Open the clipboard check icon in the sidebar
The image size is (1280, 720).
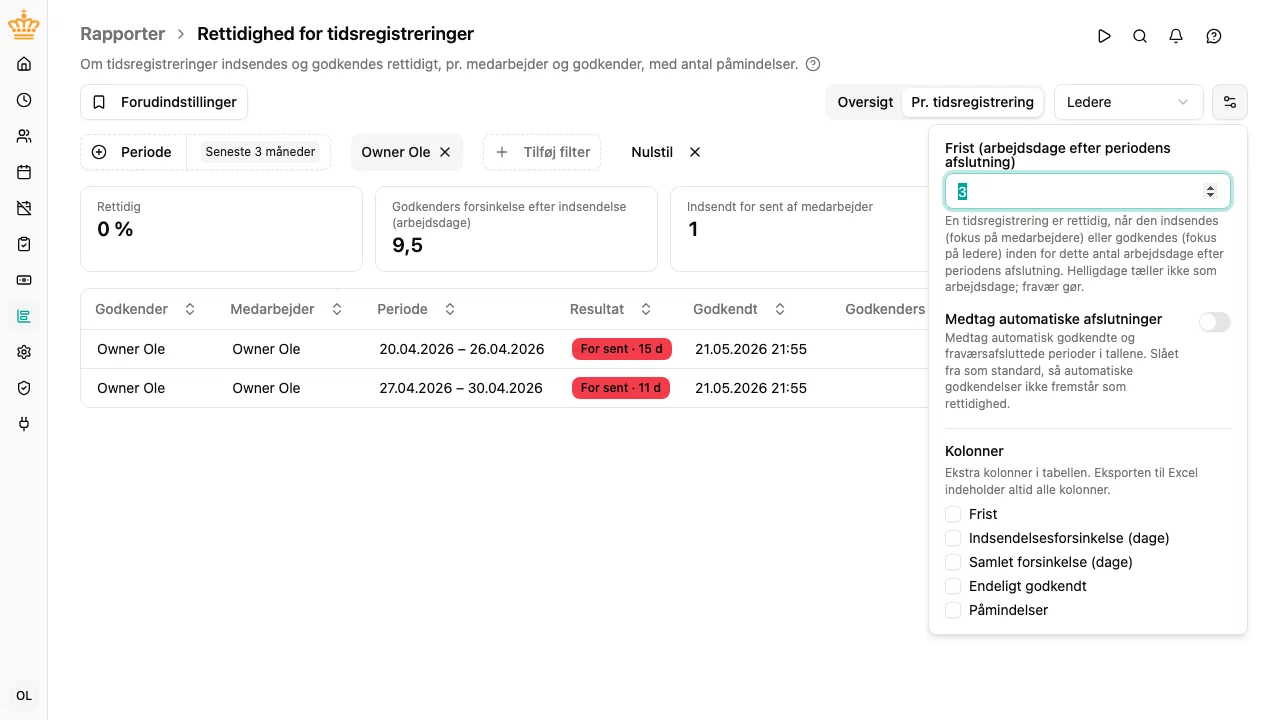pyautogui.click(x=24, y=244)
